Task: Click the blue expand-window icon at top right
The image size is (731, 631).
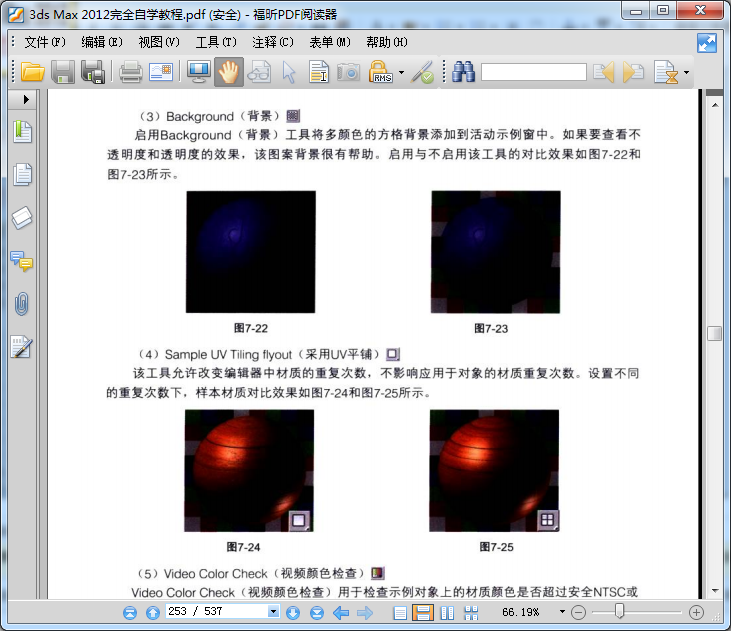Action: (x=707, y=43)
